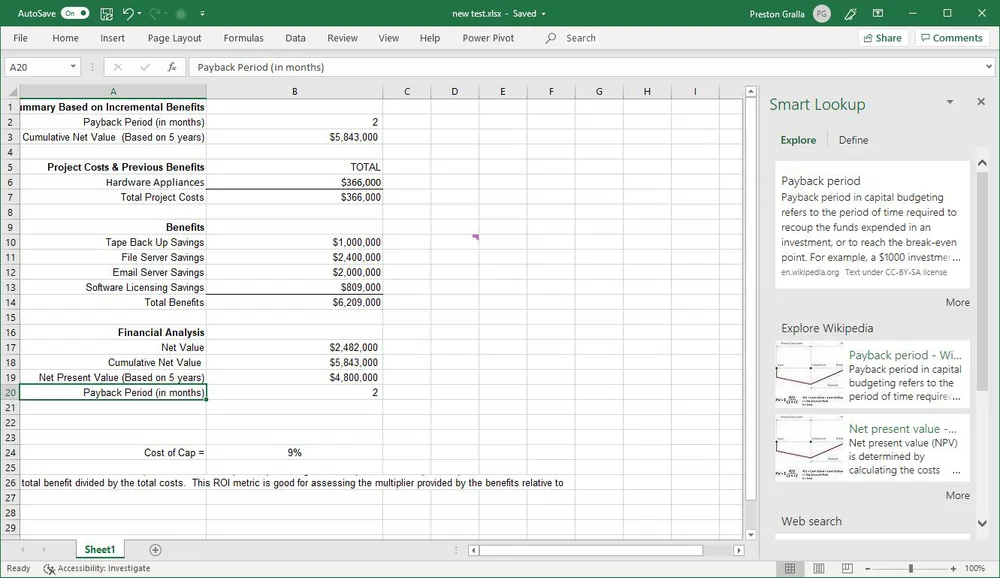1000x578 pixels.
Task: Open the Undo history dropdown arrow
Action: tap(139, 13)
